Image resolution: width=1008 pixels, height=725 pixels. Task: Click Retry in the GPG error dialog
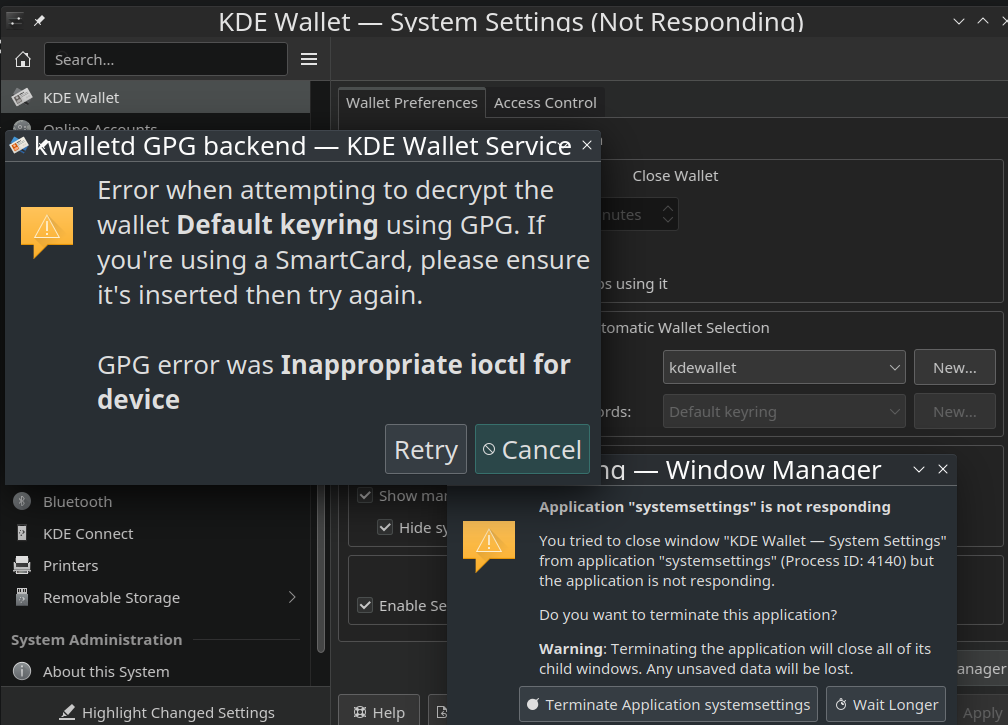pos(425,448)
